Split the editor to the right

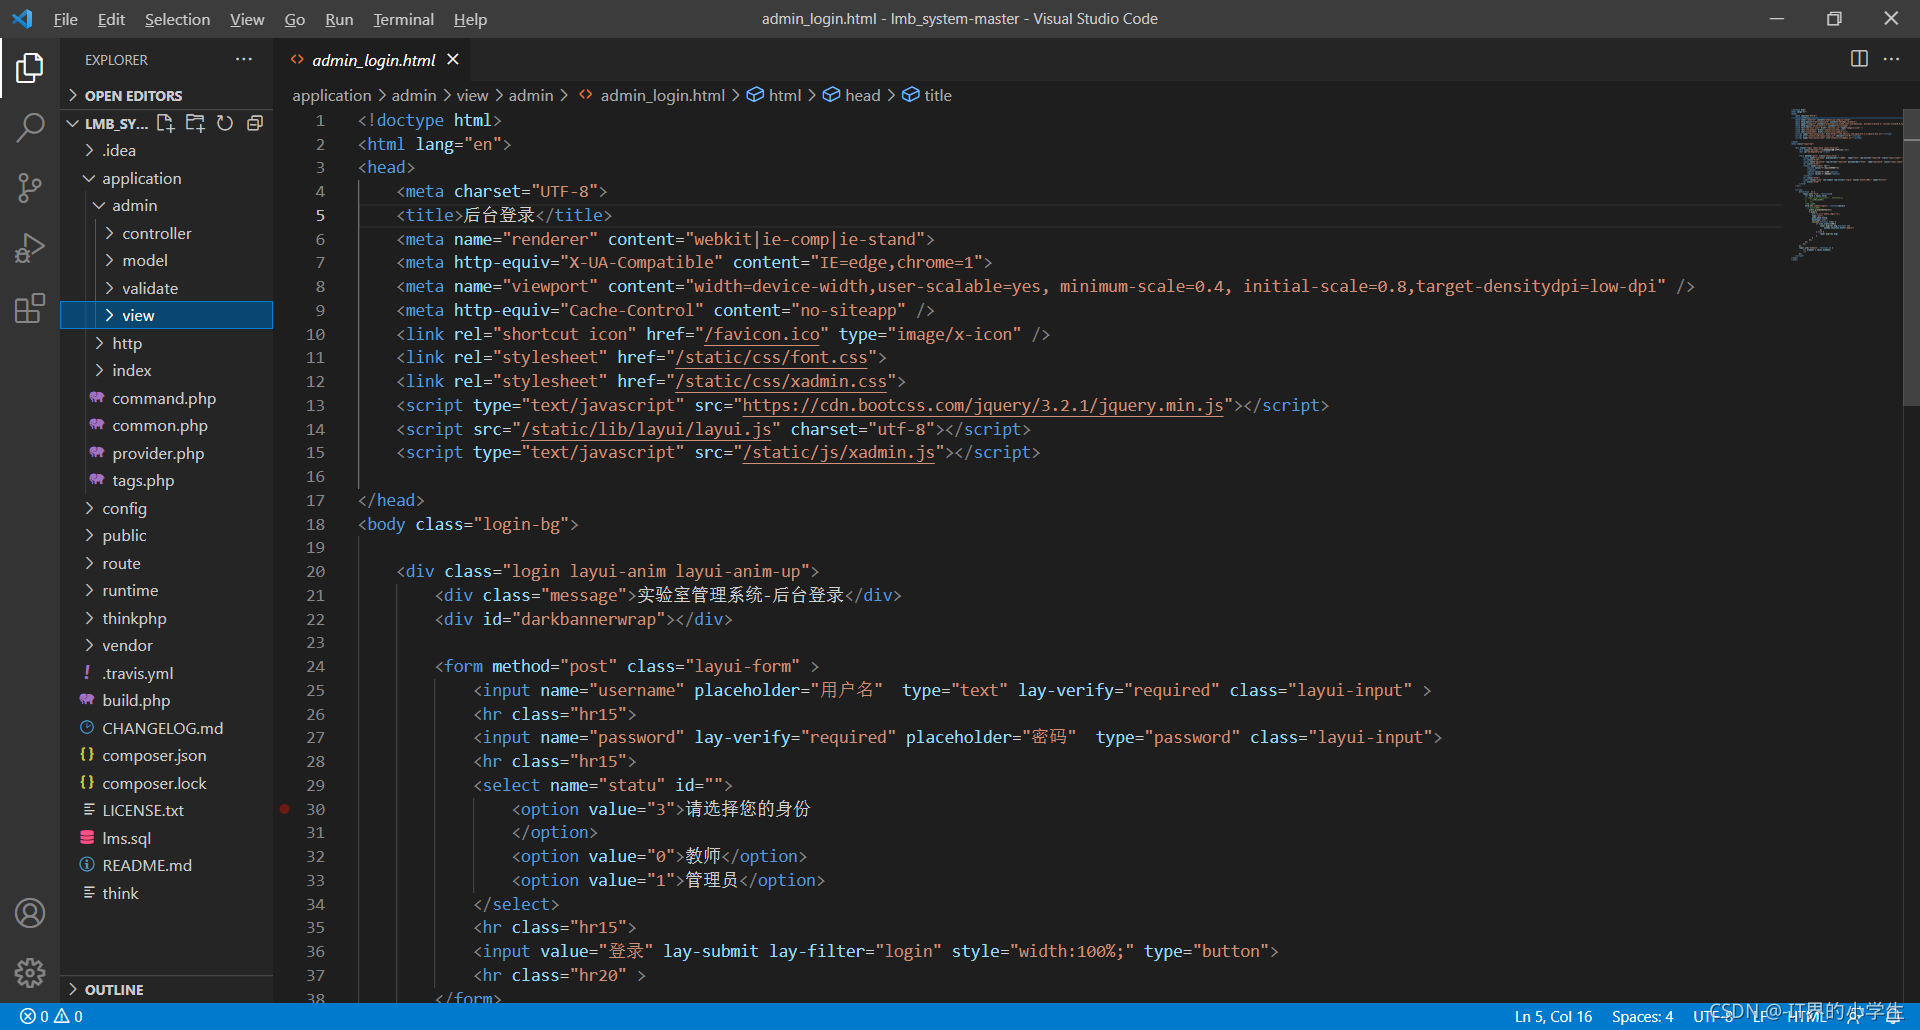1859,59
